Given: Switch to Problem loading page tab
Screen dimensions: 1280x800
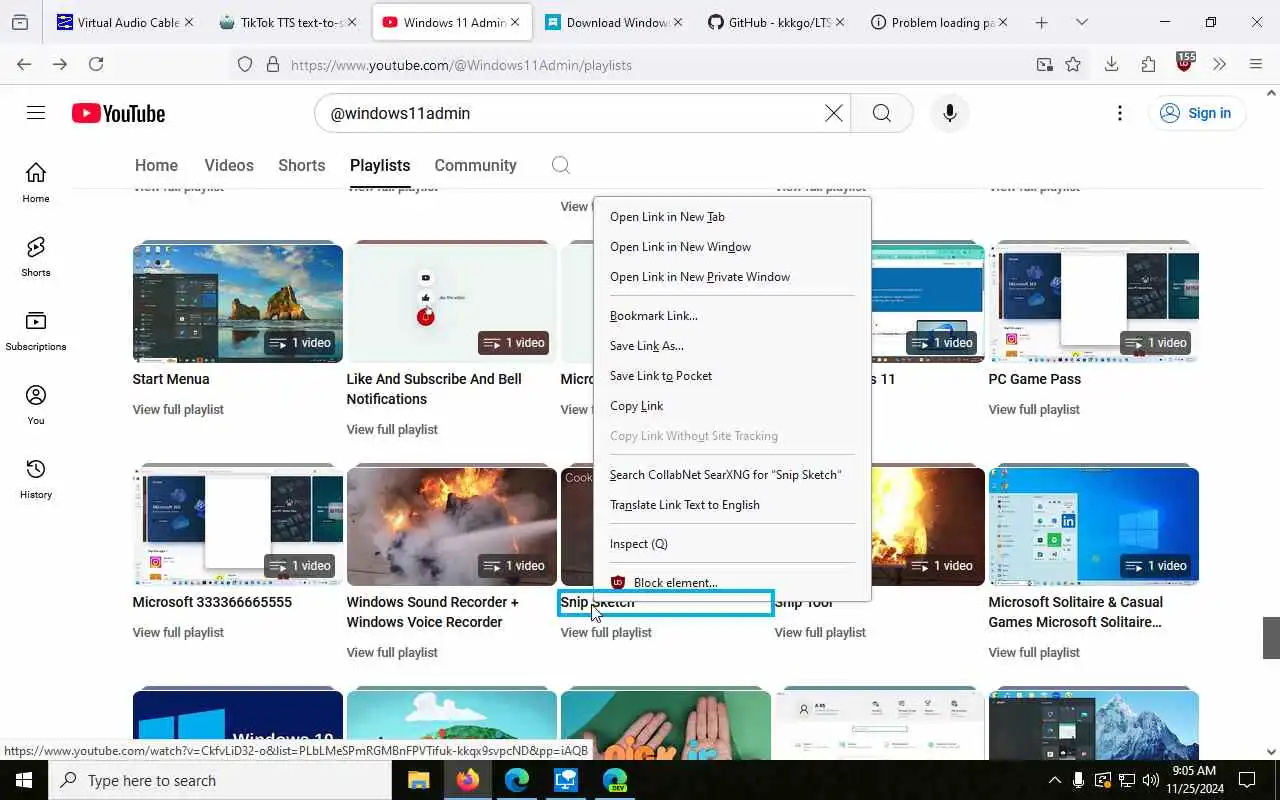Looking at the screenshot, I should [x=940, y=22].
